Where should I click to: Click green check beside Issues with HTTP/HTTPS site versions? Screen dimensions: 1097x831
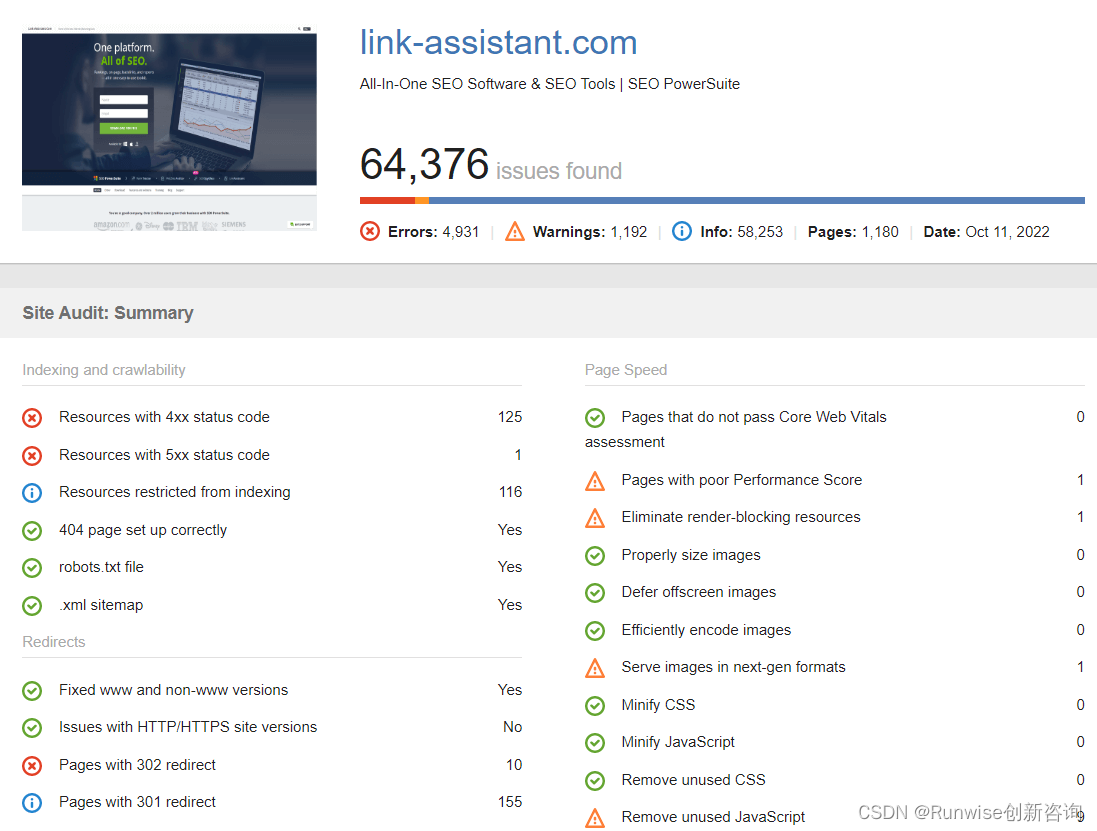(x=32, y=728)
